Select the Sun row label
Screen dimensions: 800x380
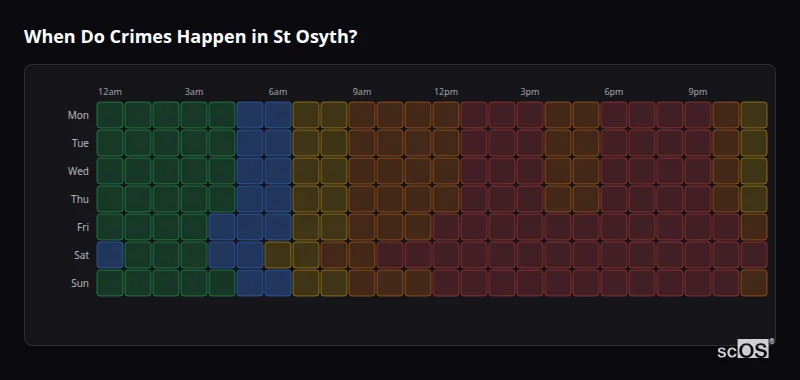80,284
